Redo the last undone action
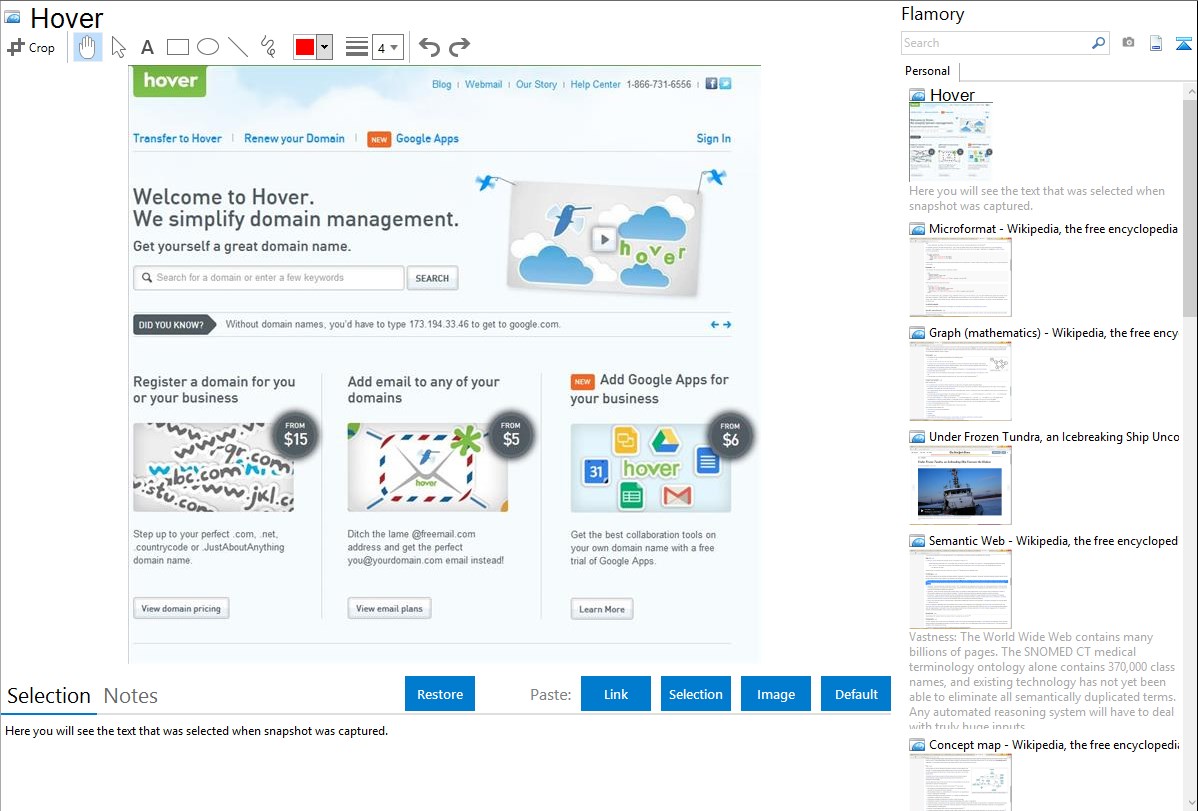This screenshot has height=811, width=1198. pos(459,47)
